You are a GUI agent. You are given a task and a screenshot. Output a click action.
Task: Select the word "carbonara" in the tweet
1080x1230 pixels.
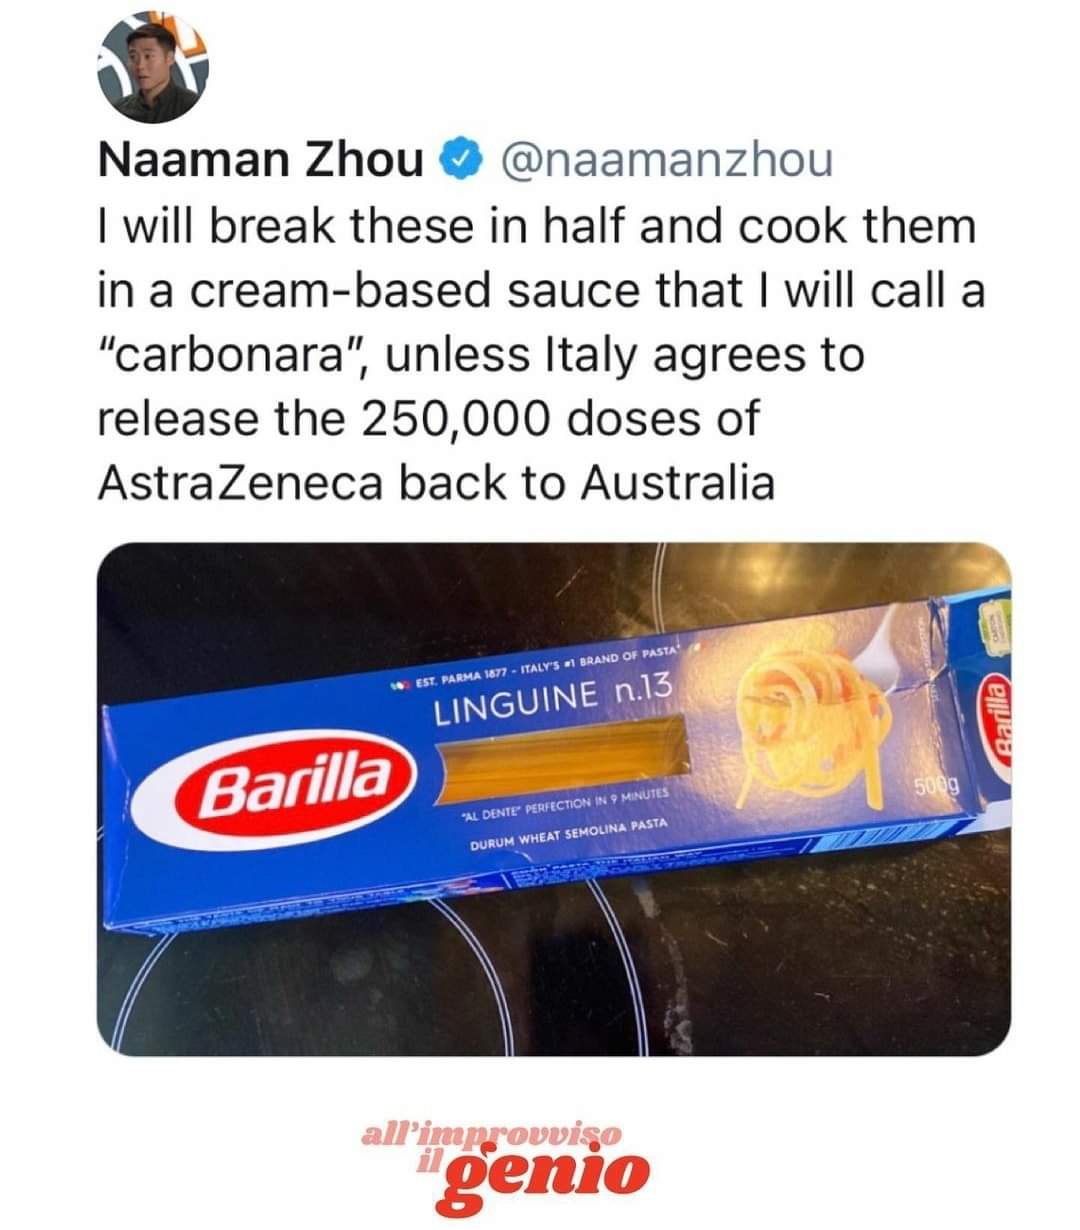coord(232,356)
